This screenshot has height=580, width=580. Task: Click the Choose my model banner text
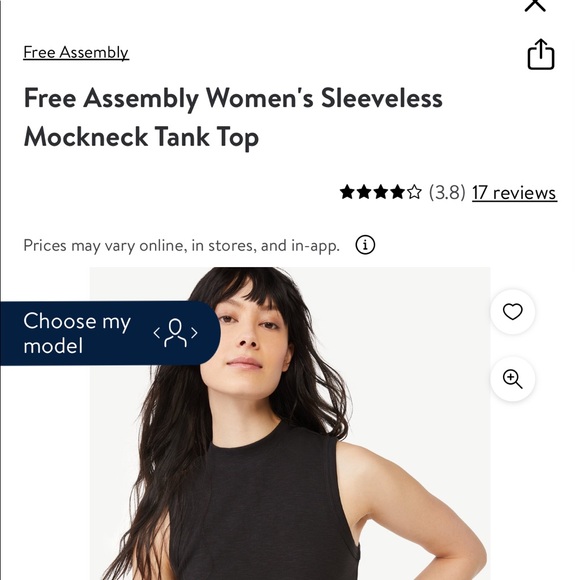pos(77,333)
